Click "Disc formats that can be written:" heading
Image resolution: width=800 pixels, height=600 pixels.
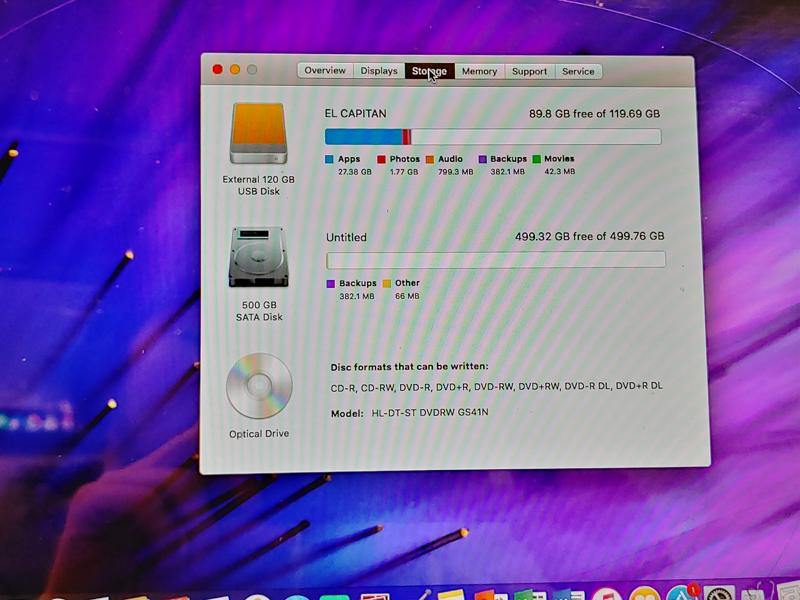pos(409,367)
